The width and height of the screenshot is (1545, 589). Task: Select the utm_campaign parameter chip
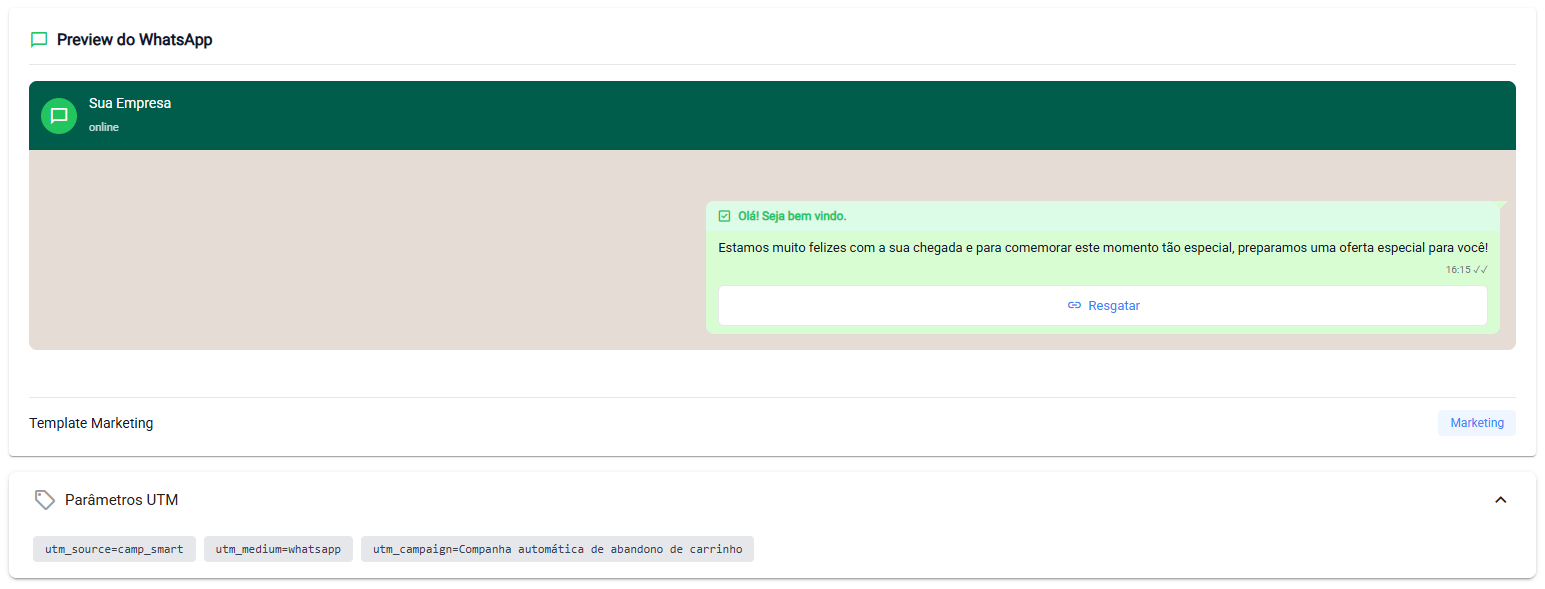point(557,549)
